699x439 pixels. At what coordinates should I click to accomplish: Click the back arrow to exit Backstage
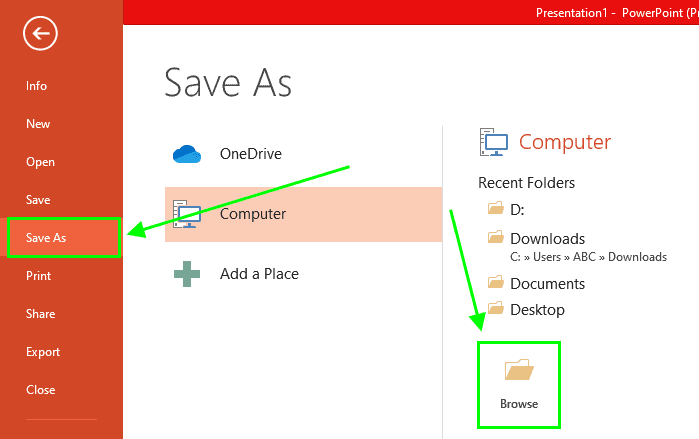click(41, 35)
